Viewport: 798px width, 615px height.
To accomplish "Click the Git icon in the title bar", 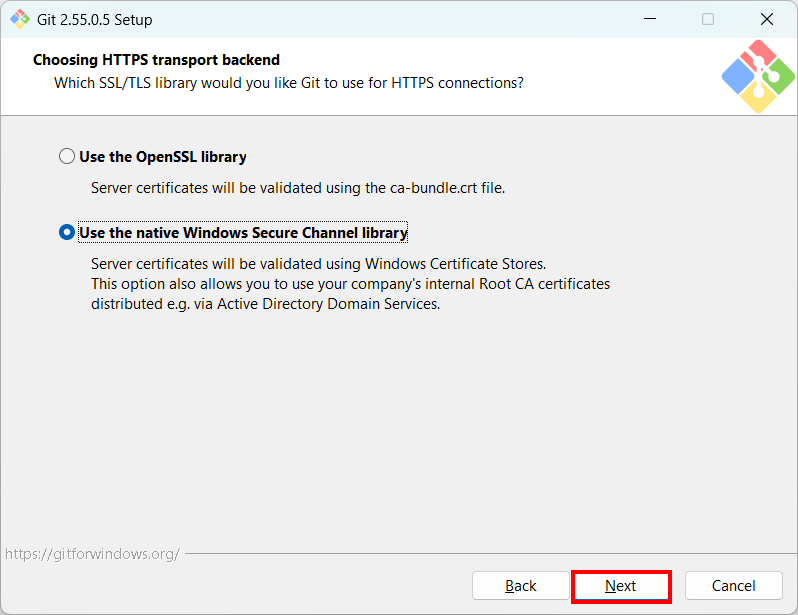I will pos(20,19).
